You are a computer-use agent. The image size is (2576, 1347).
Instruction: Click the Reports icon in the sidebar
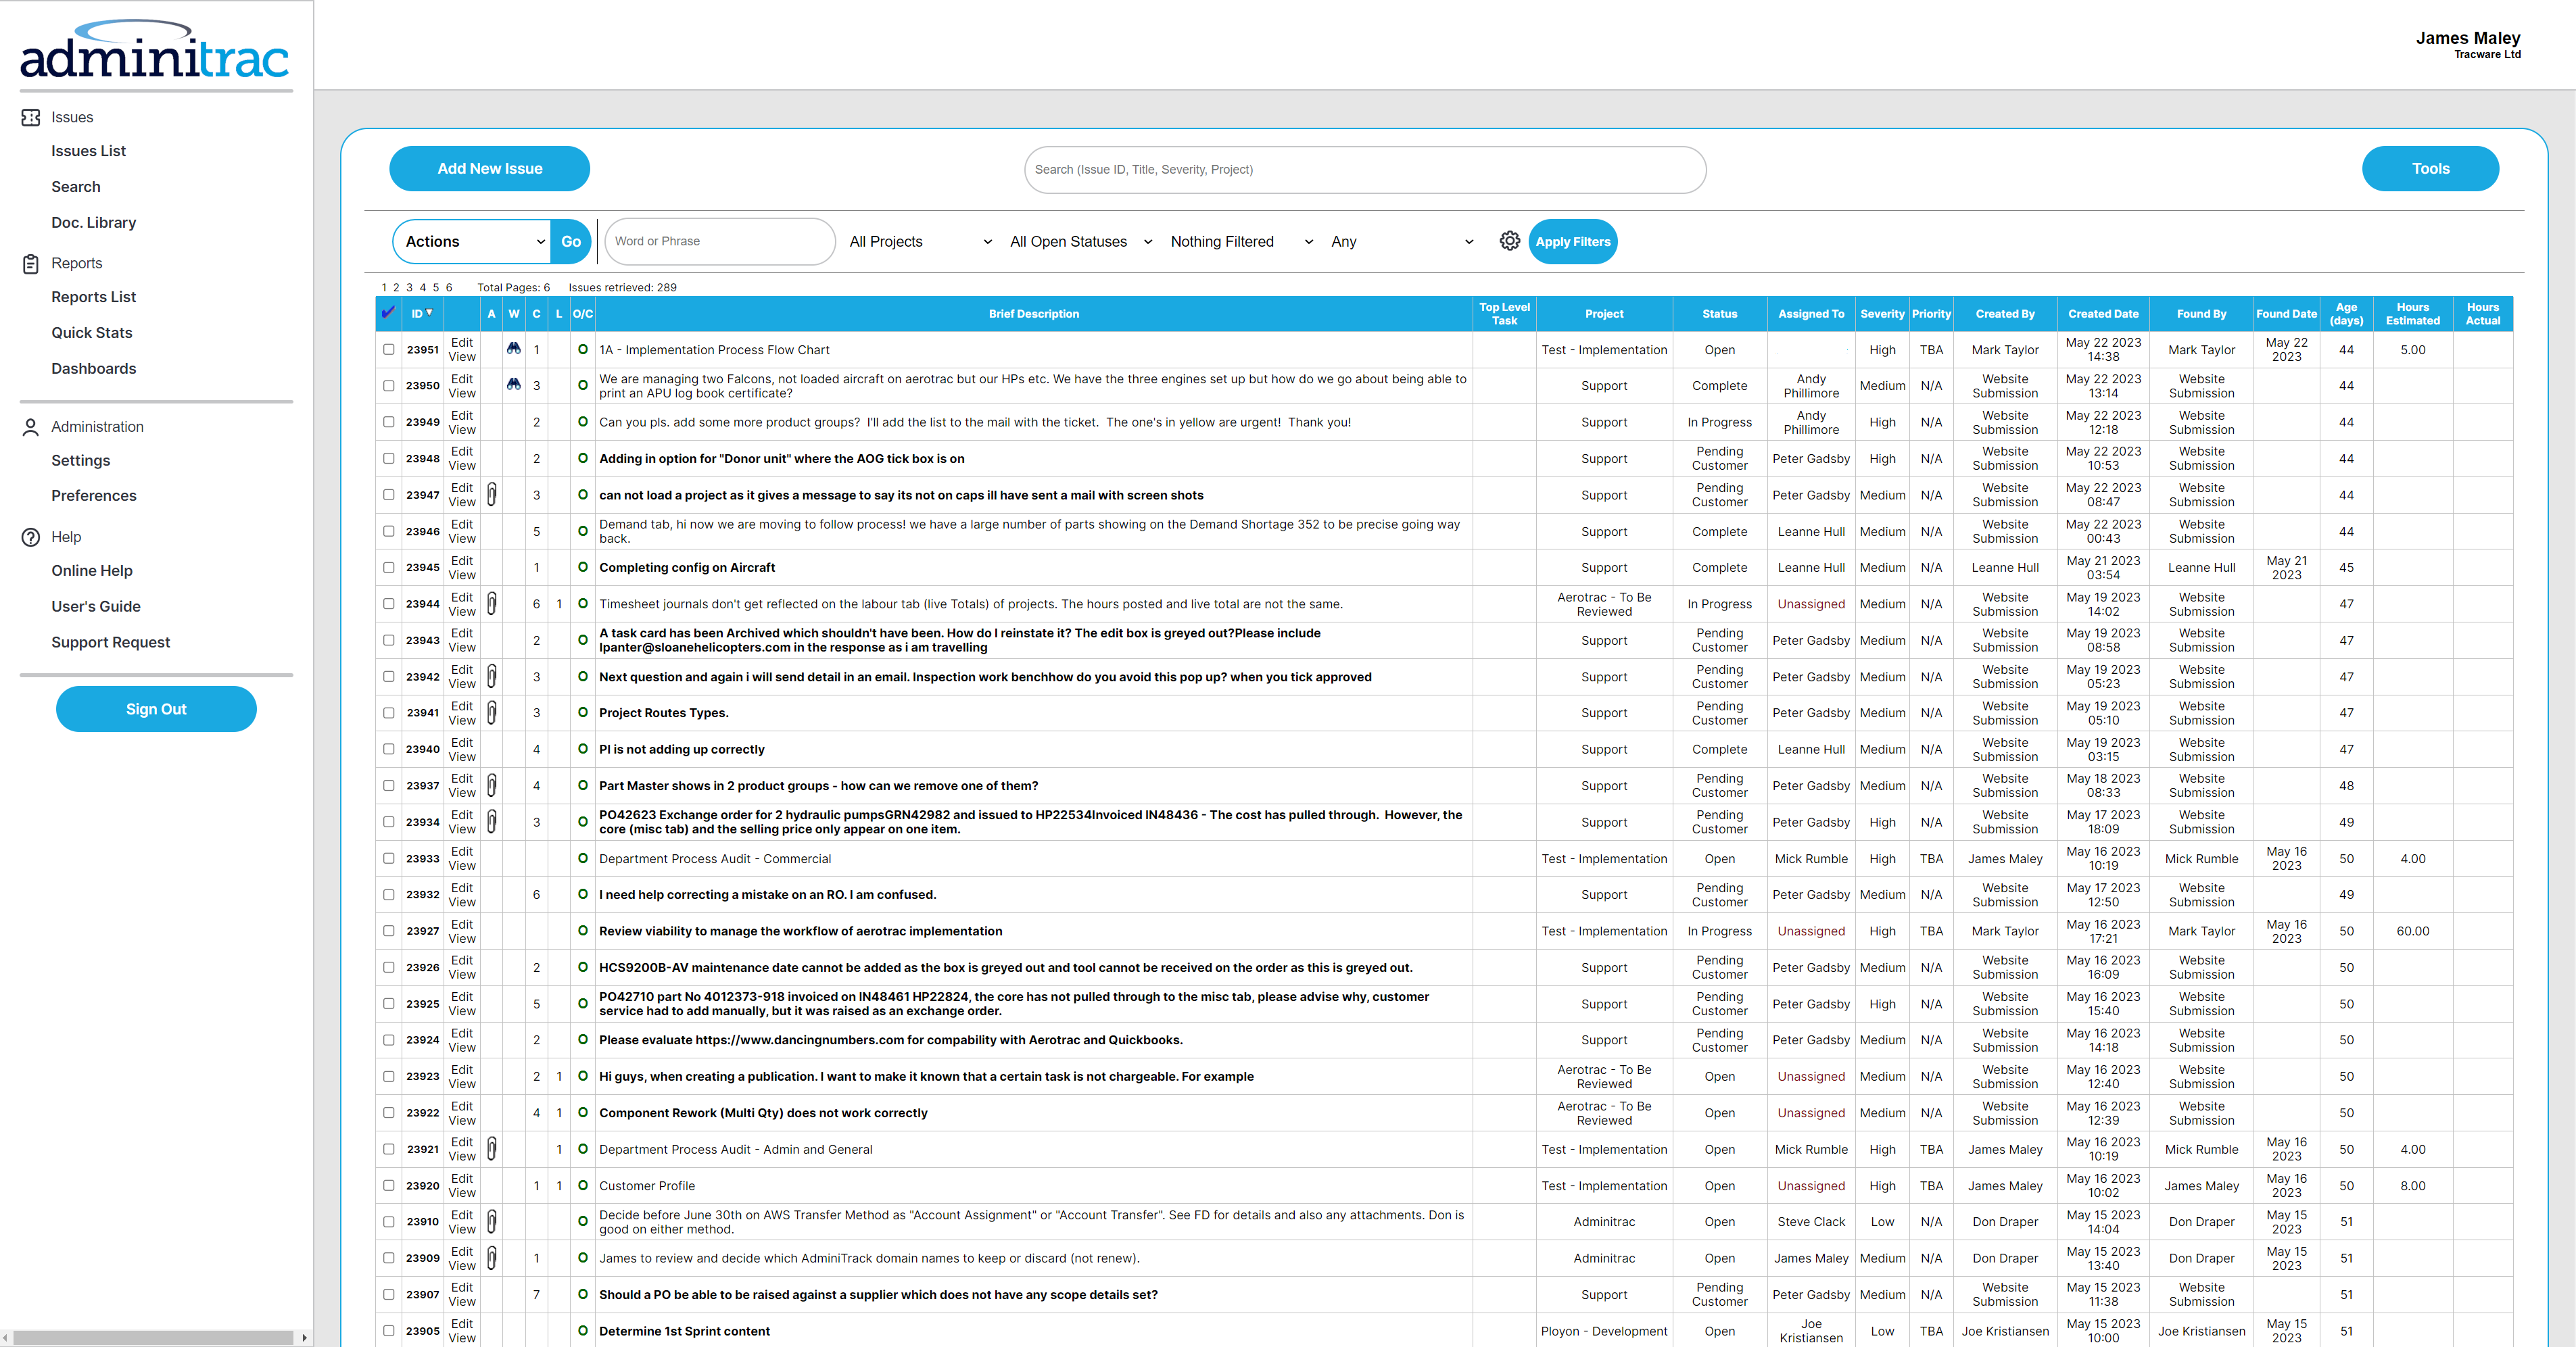click(x=30, y=263)
